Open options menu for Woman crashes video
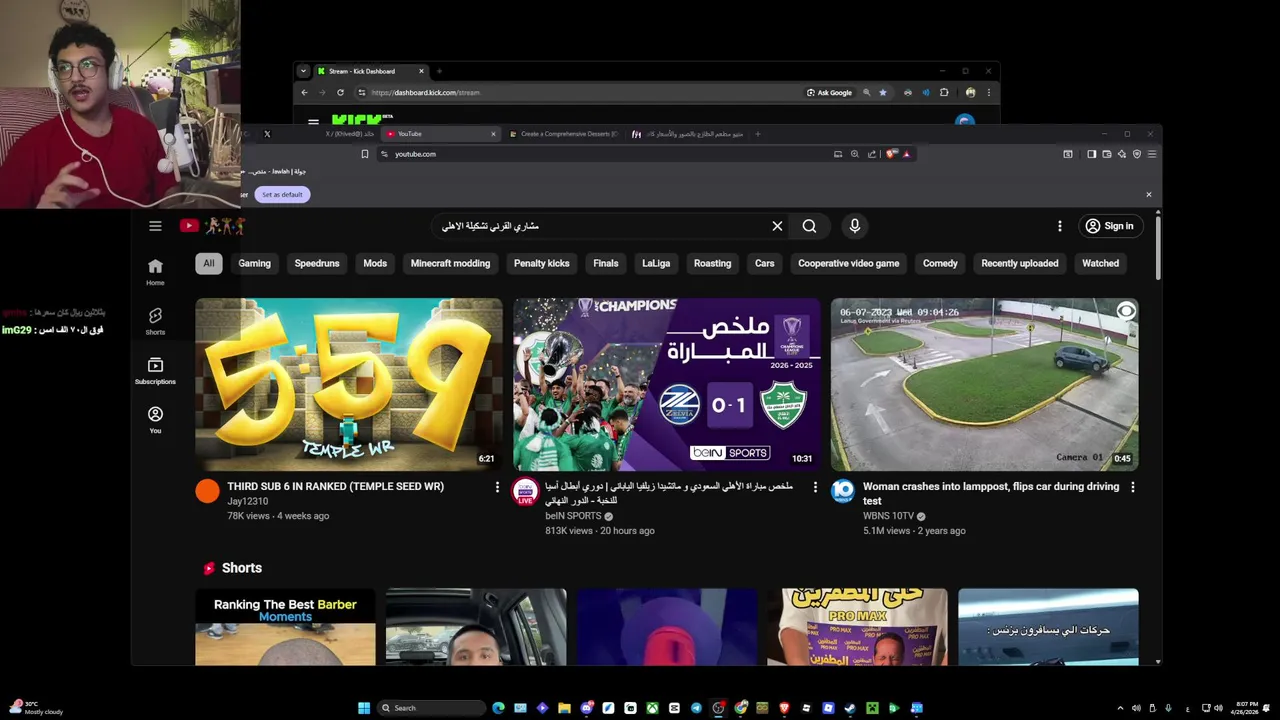Image resolution: width=1280 pixels, height=720 pixels. click(1132, 487)
